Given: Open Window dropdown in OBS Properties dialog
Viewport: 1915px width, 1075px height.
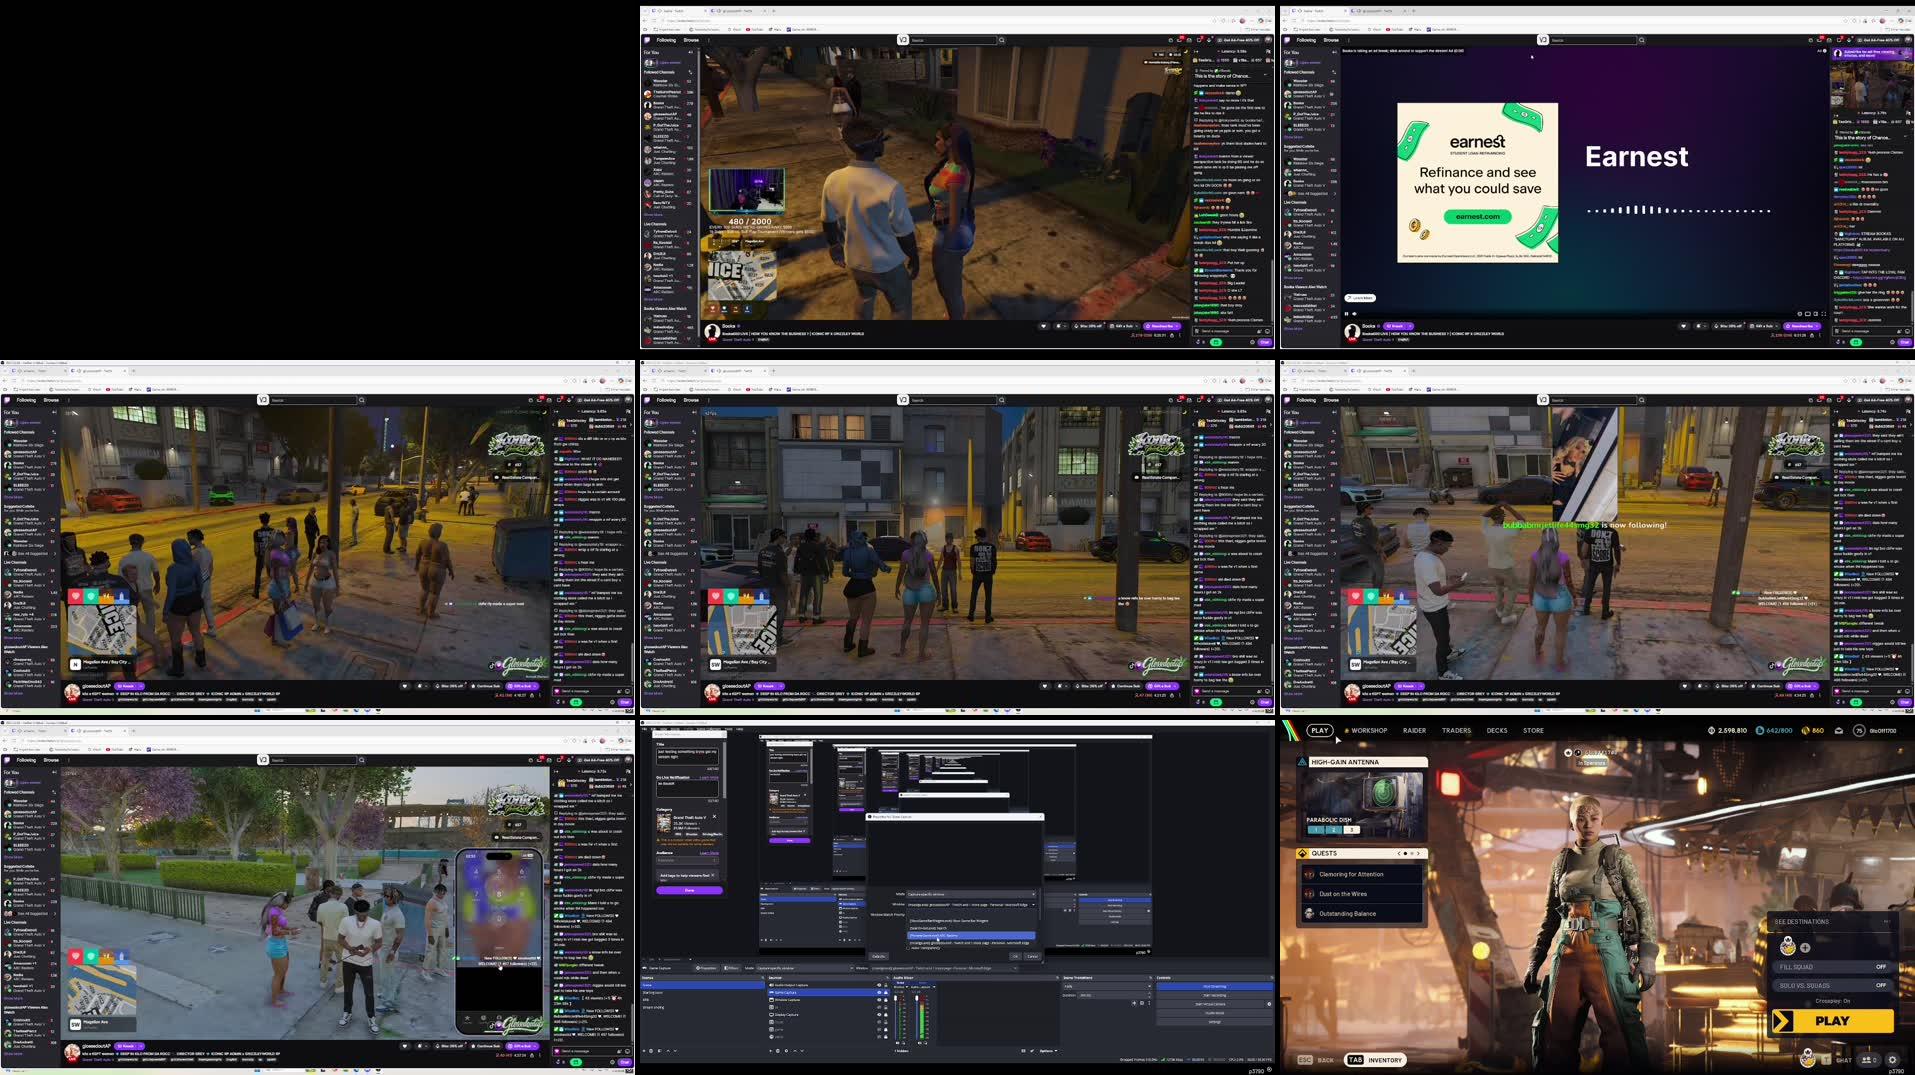Looking at the screenshot, I should (x=971, y=904).
